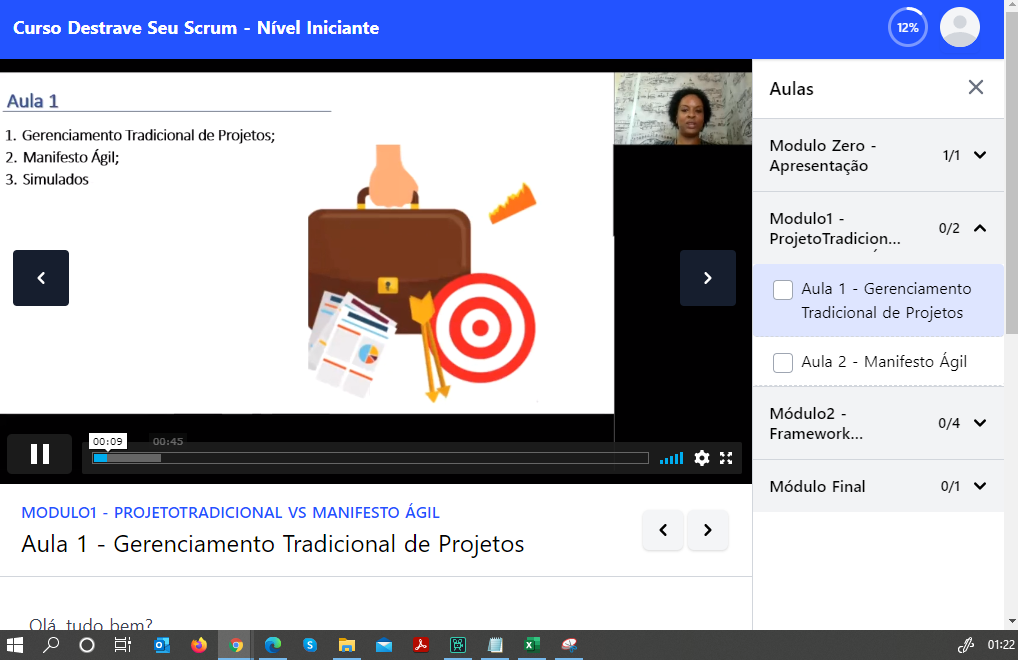
Task: Select Aula 2 - Manifesto Ágil lesson
Action: pyautogui.click(x=884, y=362)
